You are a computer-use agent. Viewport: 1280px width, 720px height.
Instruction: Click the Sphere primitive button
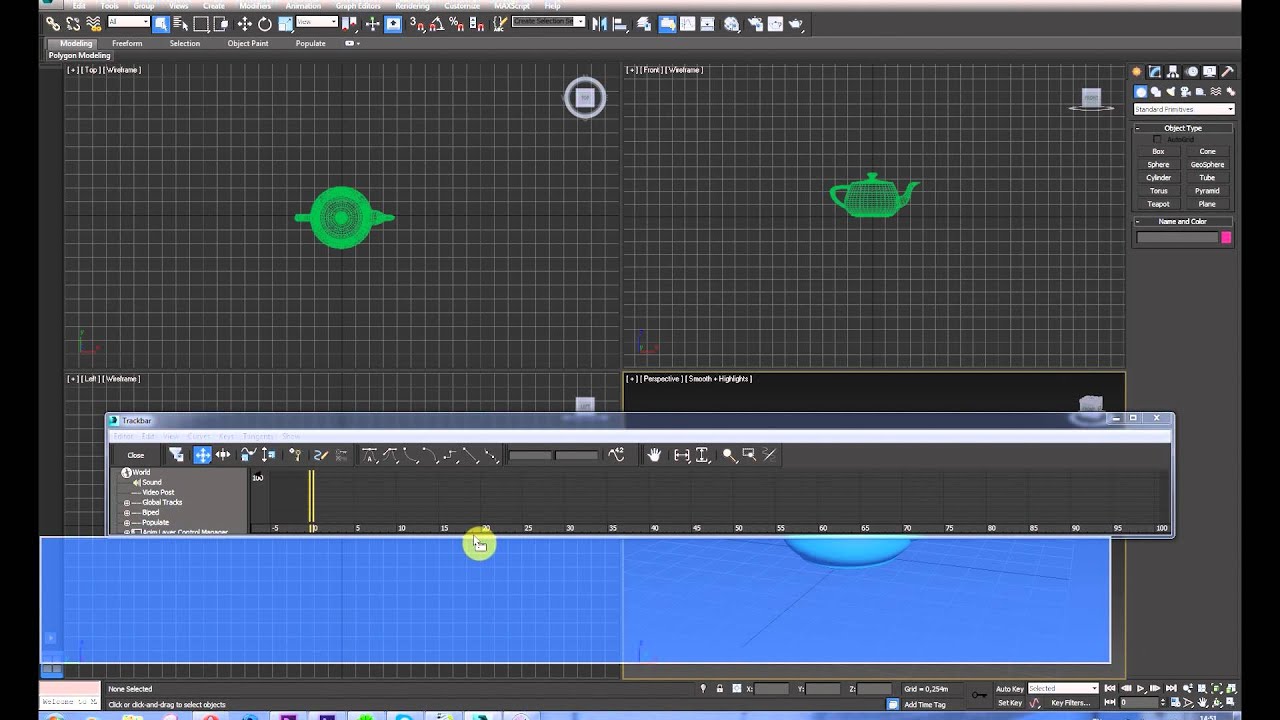[1158, 164]
